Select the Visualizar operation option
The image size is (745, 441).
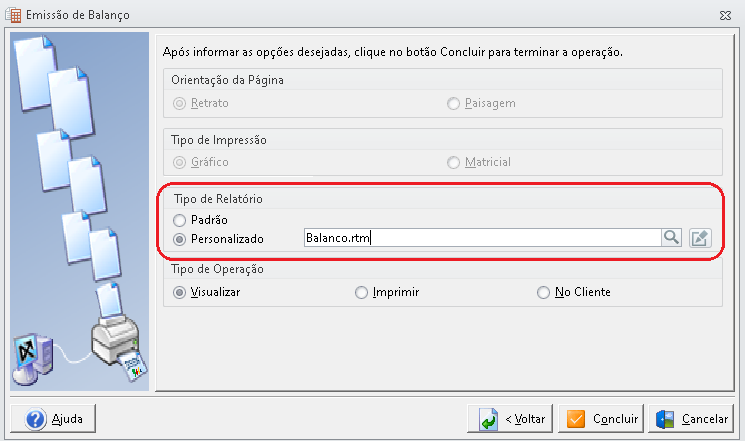click(179, 292)
